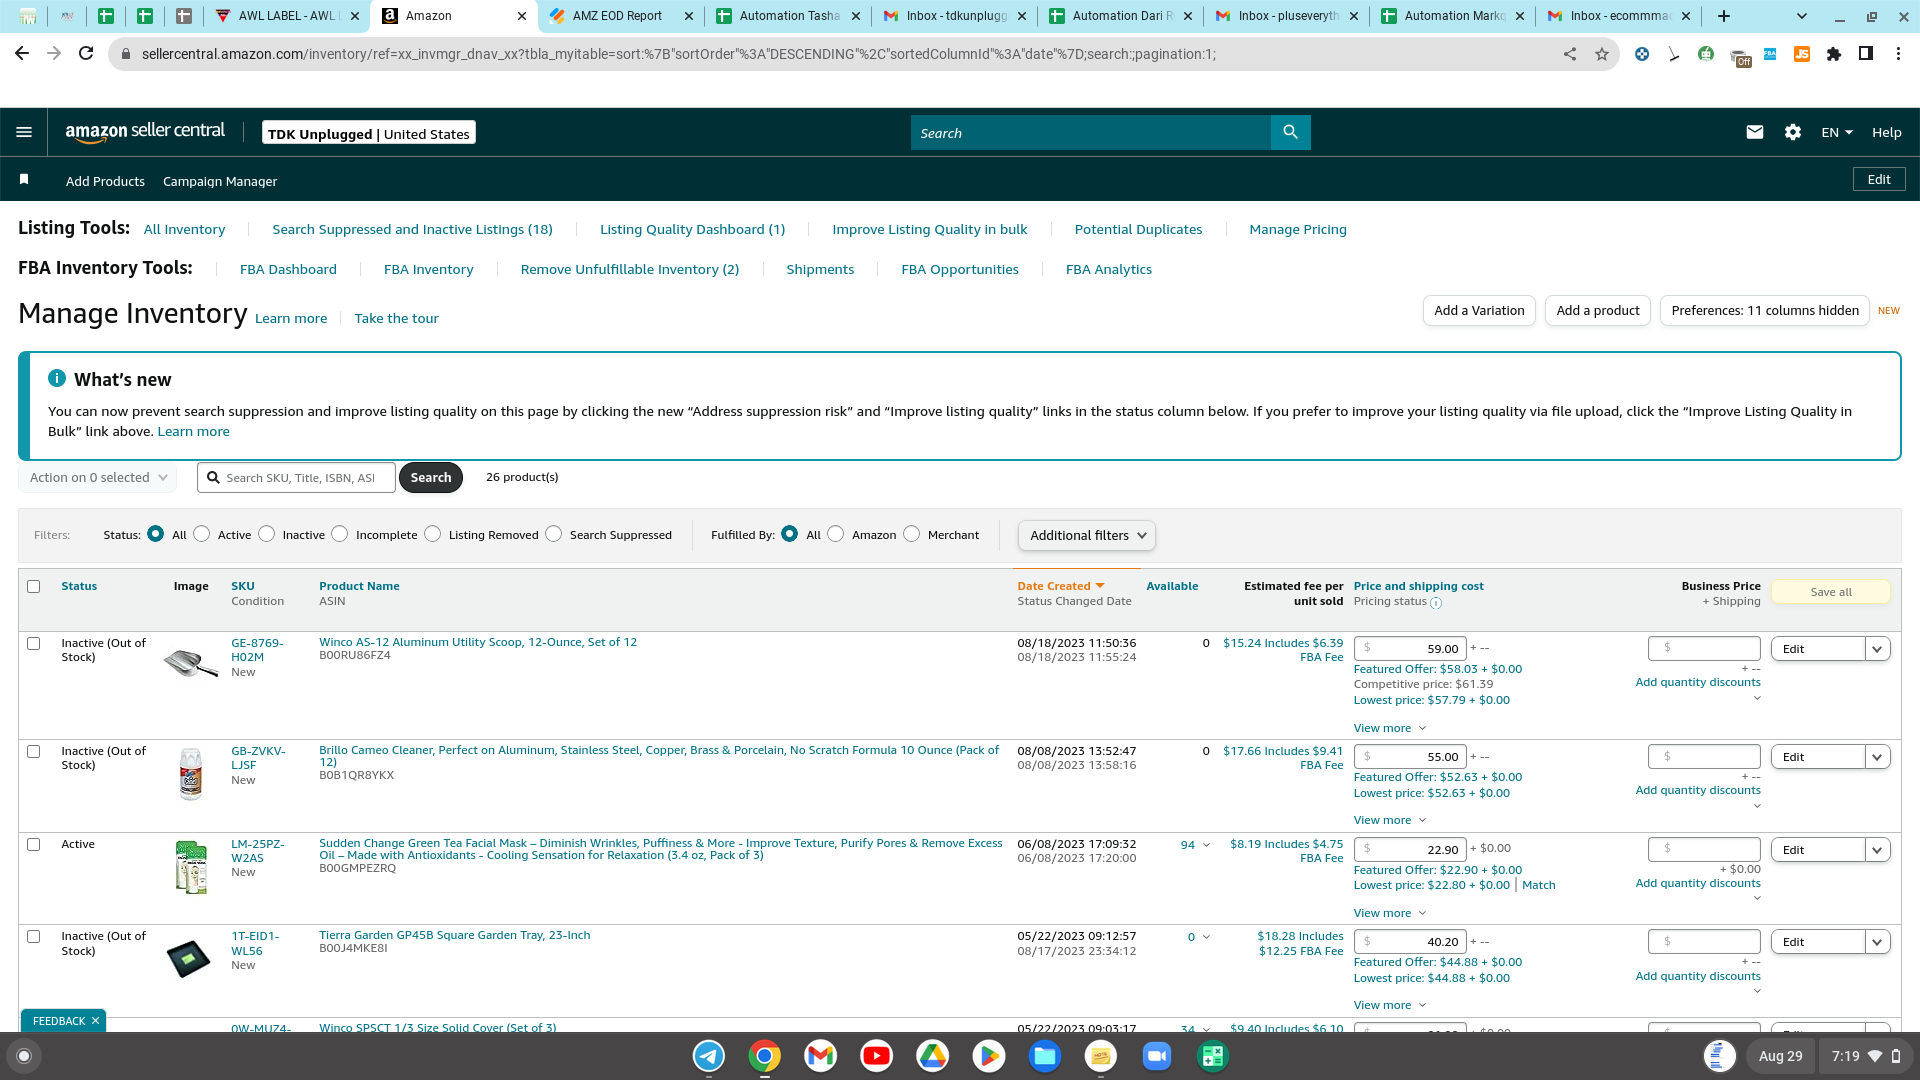The height and width of the screenshot is (1080, 1920).
Task: Click the Brillo Cameo Cleaner product thumbnail
Action: click(x=191, y=774)
